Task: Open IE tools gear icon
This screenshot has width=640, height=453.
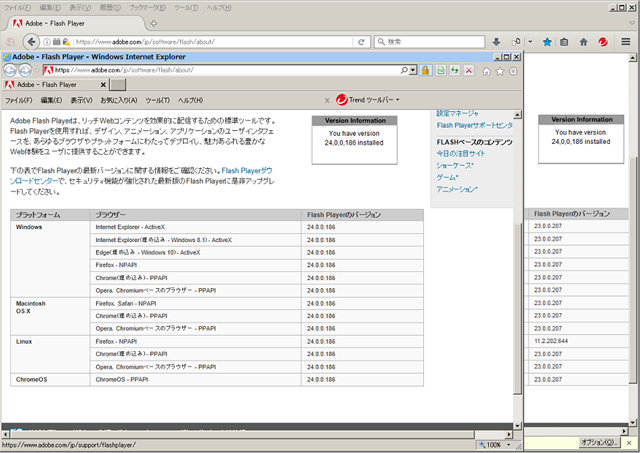Action: (x=513, y=71)
